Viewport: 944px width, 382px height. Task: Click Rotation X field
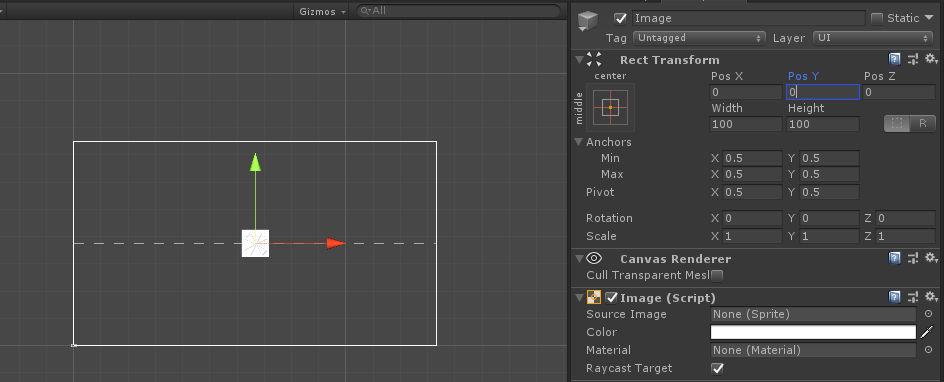click(752, 218)
